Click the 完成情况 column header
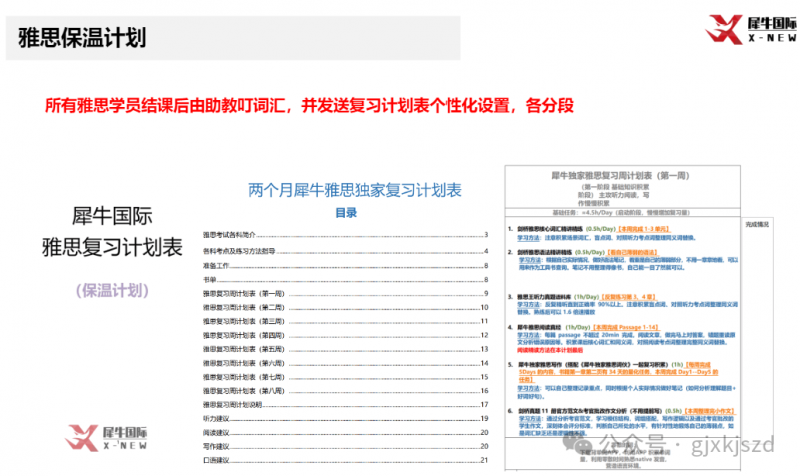Viewport: 800px width, 476px height. (x=757, y=224)
